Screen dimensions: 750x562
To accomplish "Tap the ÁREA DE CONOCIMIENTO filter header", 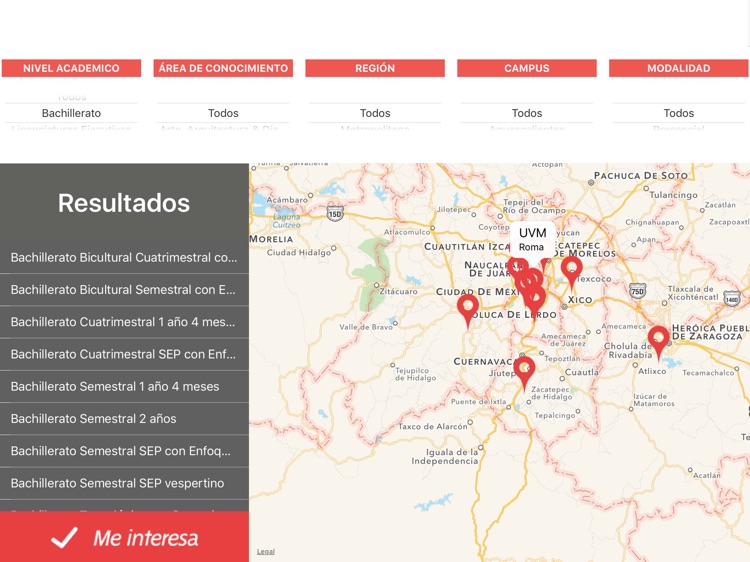I will [223, 68].
